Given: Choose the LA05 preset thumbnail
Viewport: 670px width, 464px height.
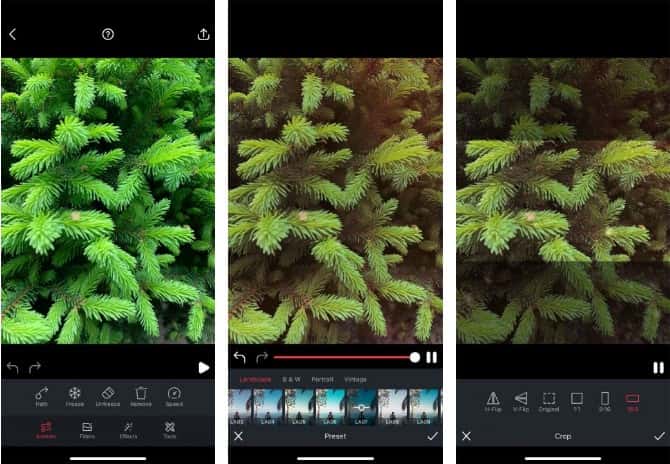Looking at the screenshot, I should (300, 407).
